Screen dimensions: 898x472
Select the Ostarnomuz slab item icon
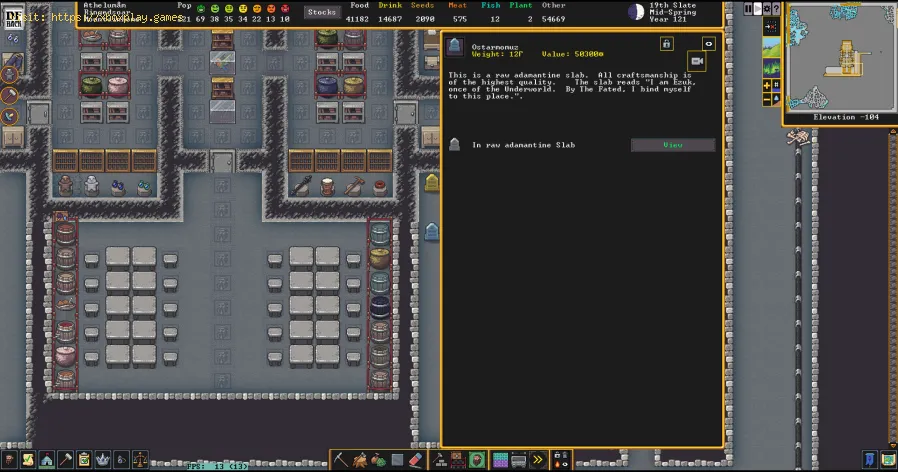click(x=456, y=47)
